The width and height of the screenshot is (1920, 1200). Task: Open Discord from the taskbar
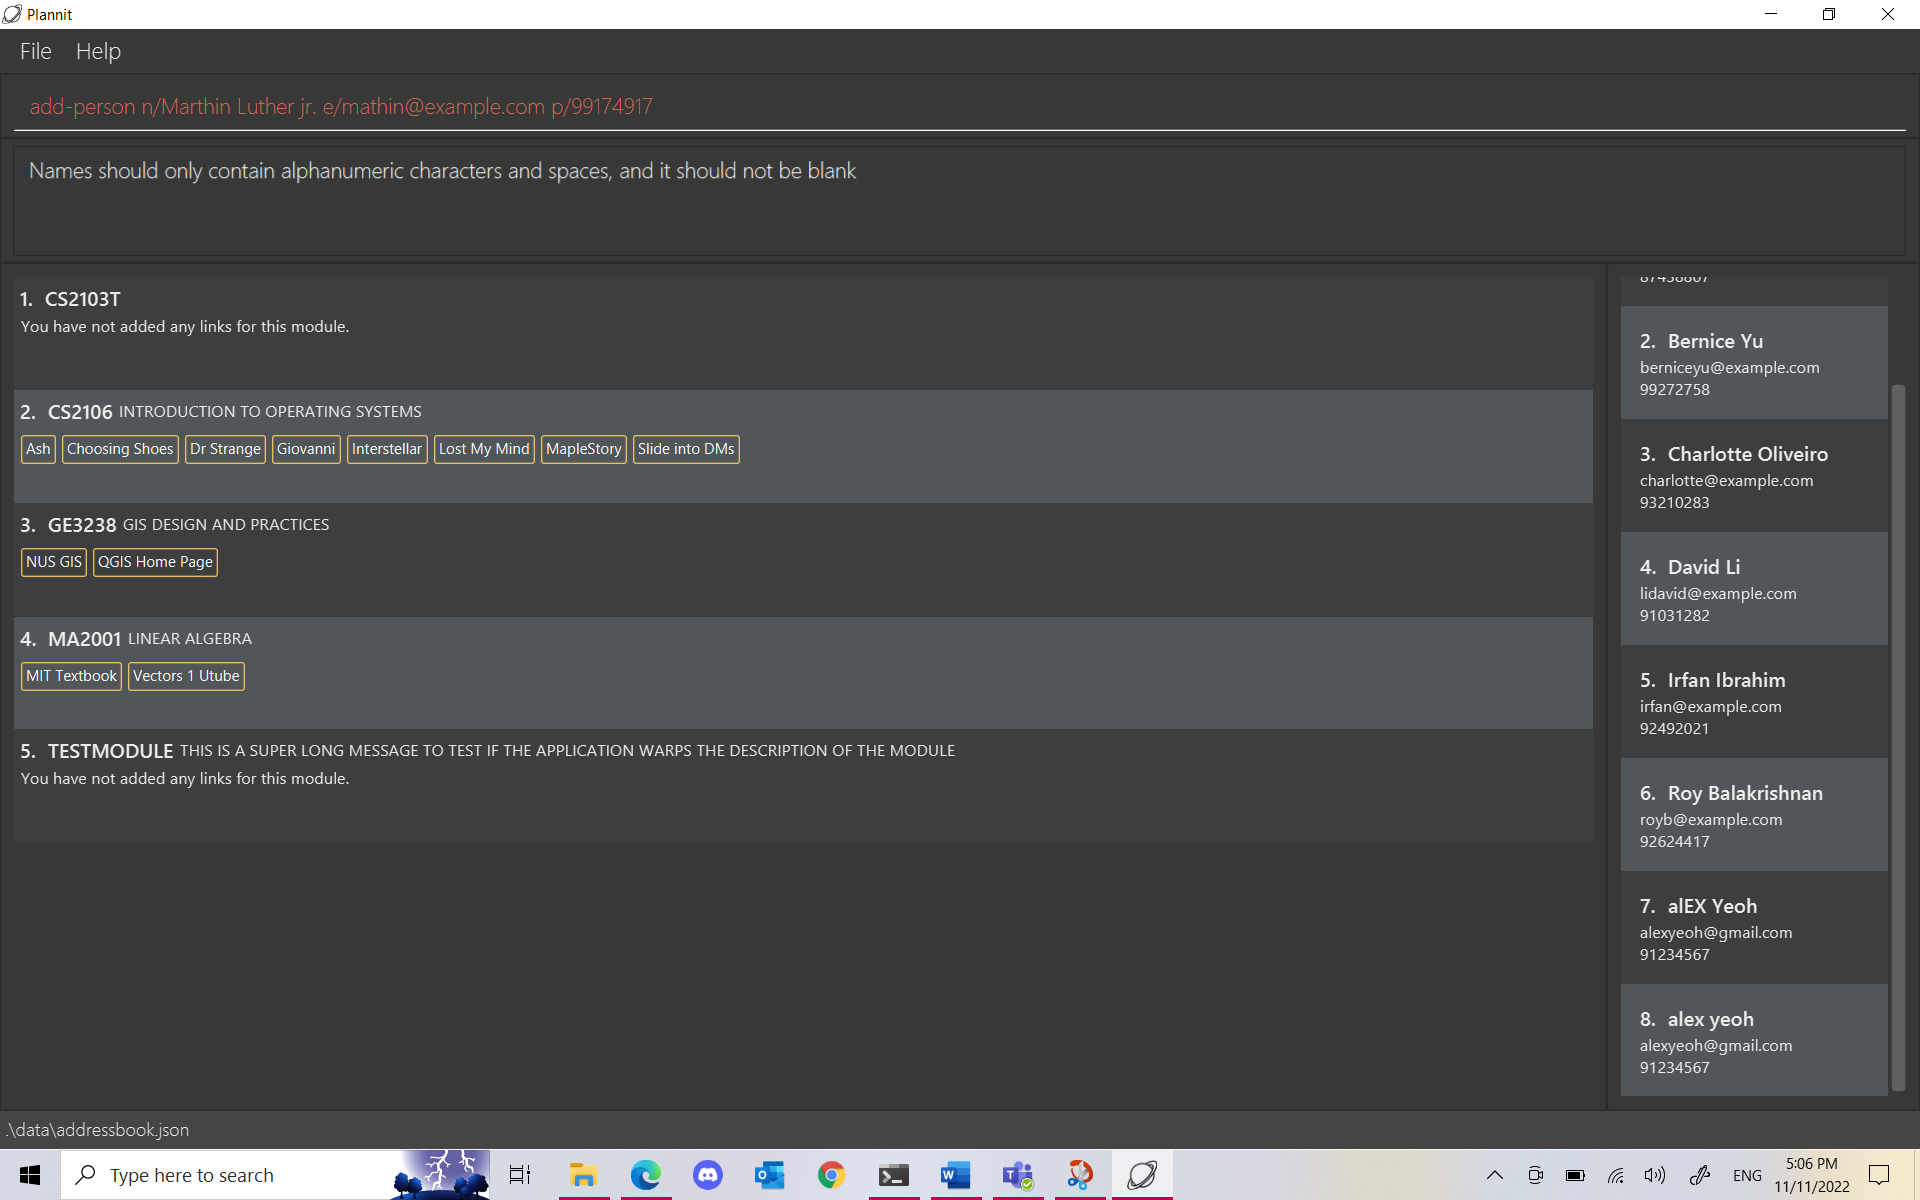708,1175
